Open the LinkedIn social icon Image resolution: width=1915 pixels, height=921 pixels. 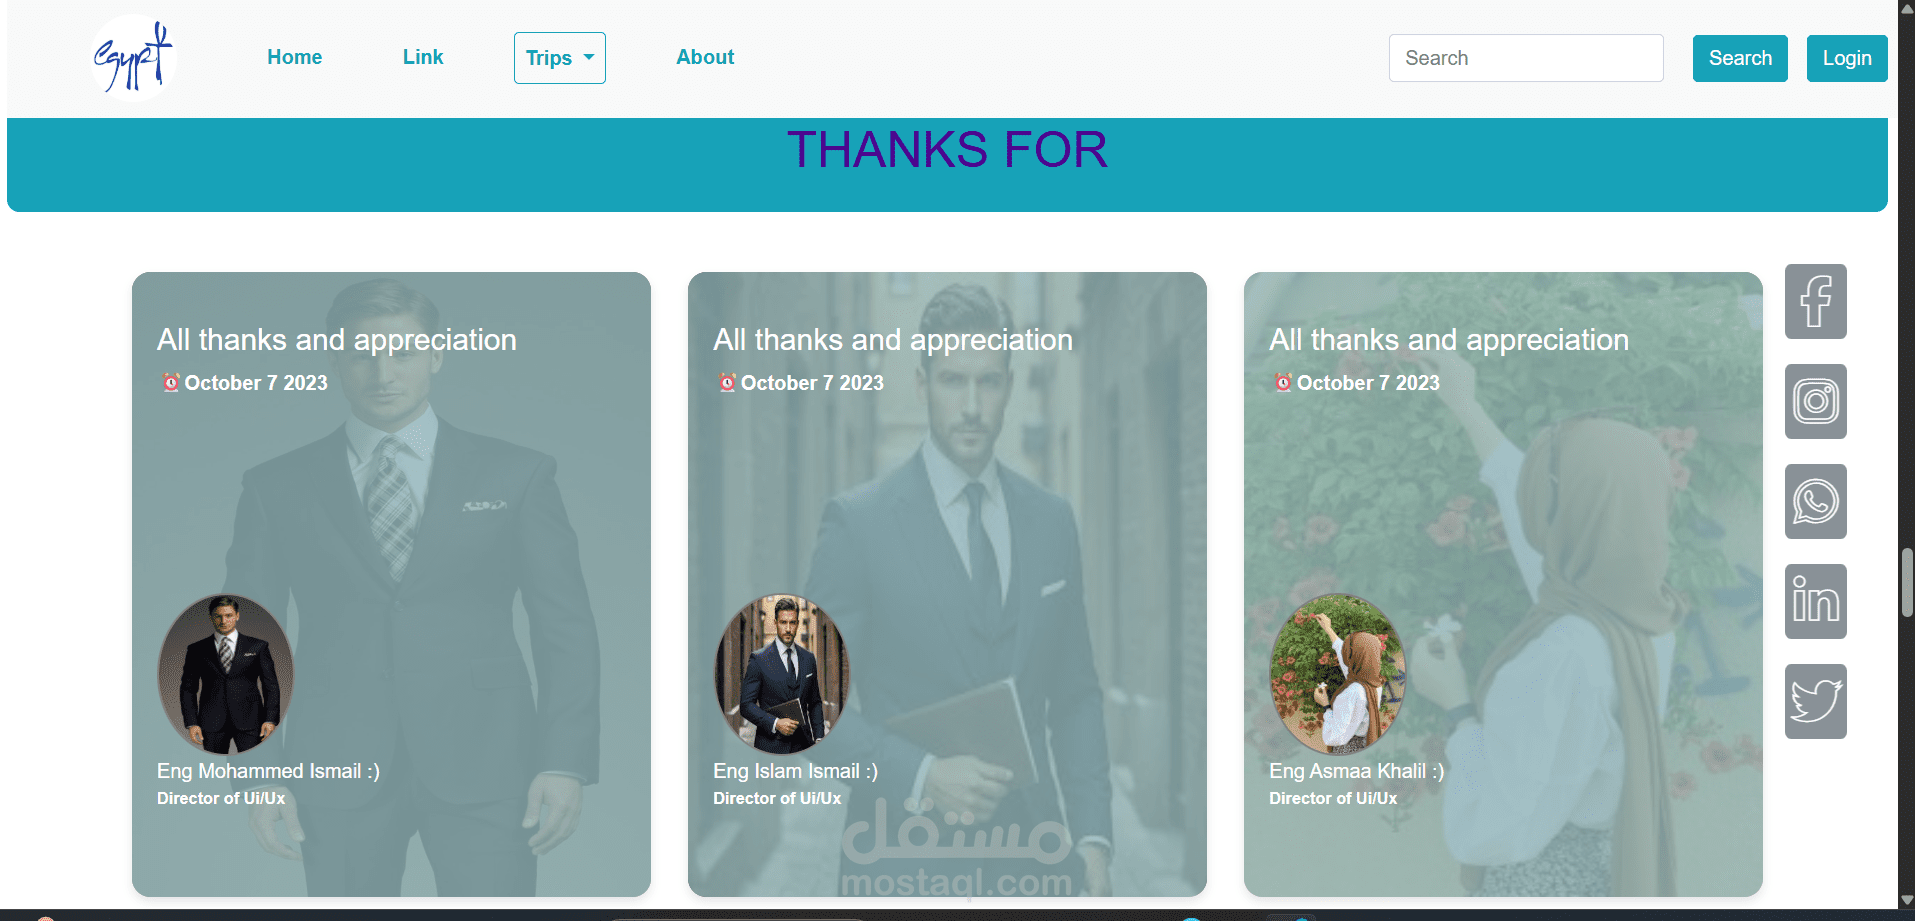(x=1815, y=601)
